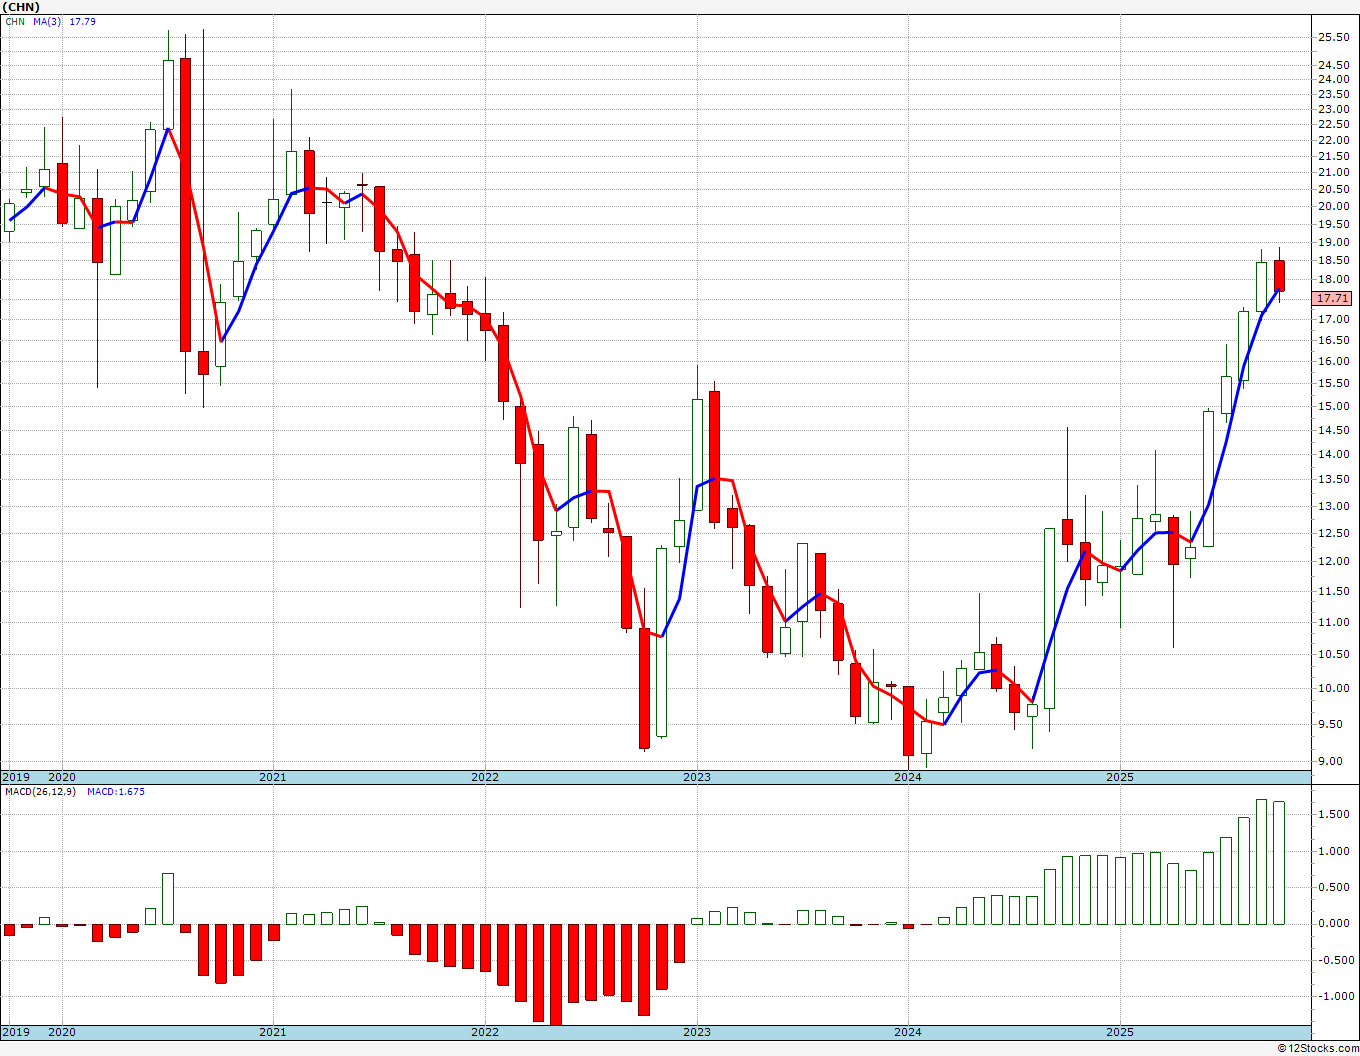Select the 1.000 MACD axis label

1332,852
